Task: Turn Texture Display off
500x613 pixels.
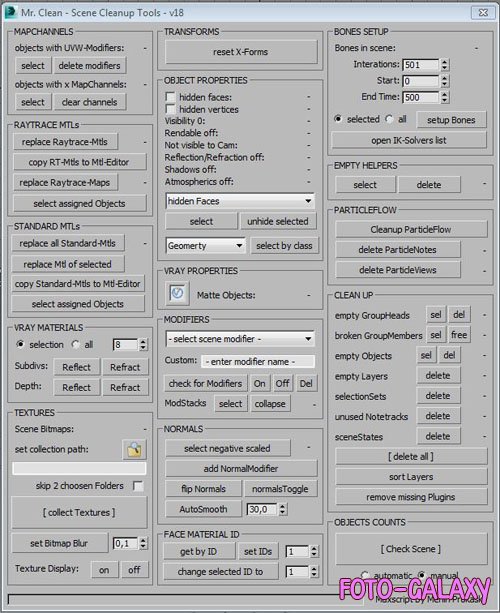Action: click(x=134, y=570)
